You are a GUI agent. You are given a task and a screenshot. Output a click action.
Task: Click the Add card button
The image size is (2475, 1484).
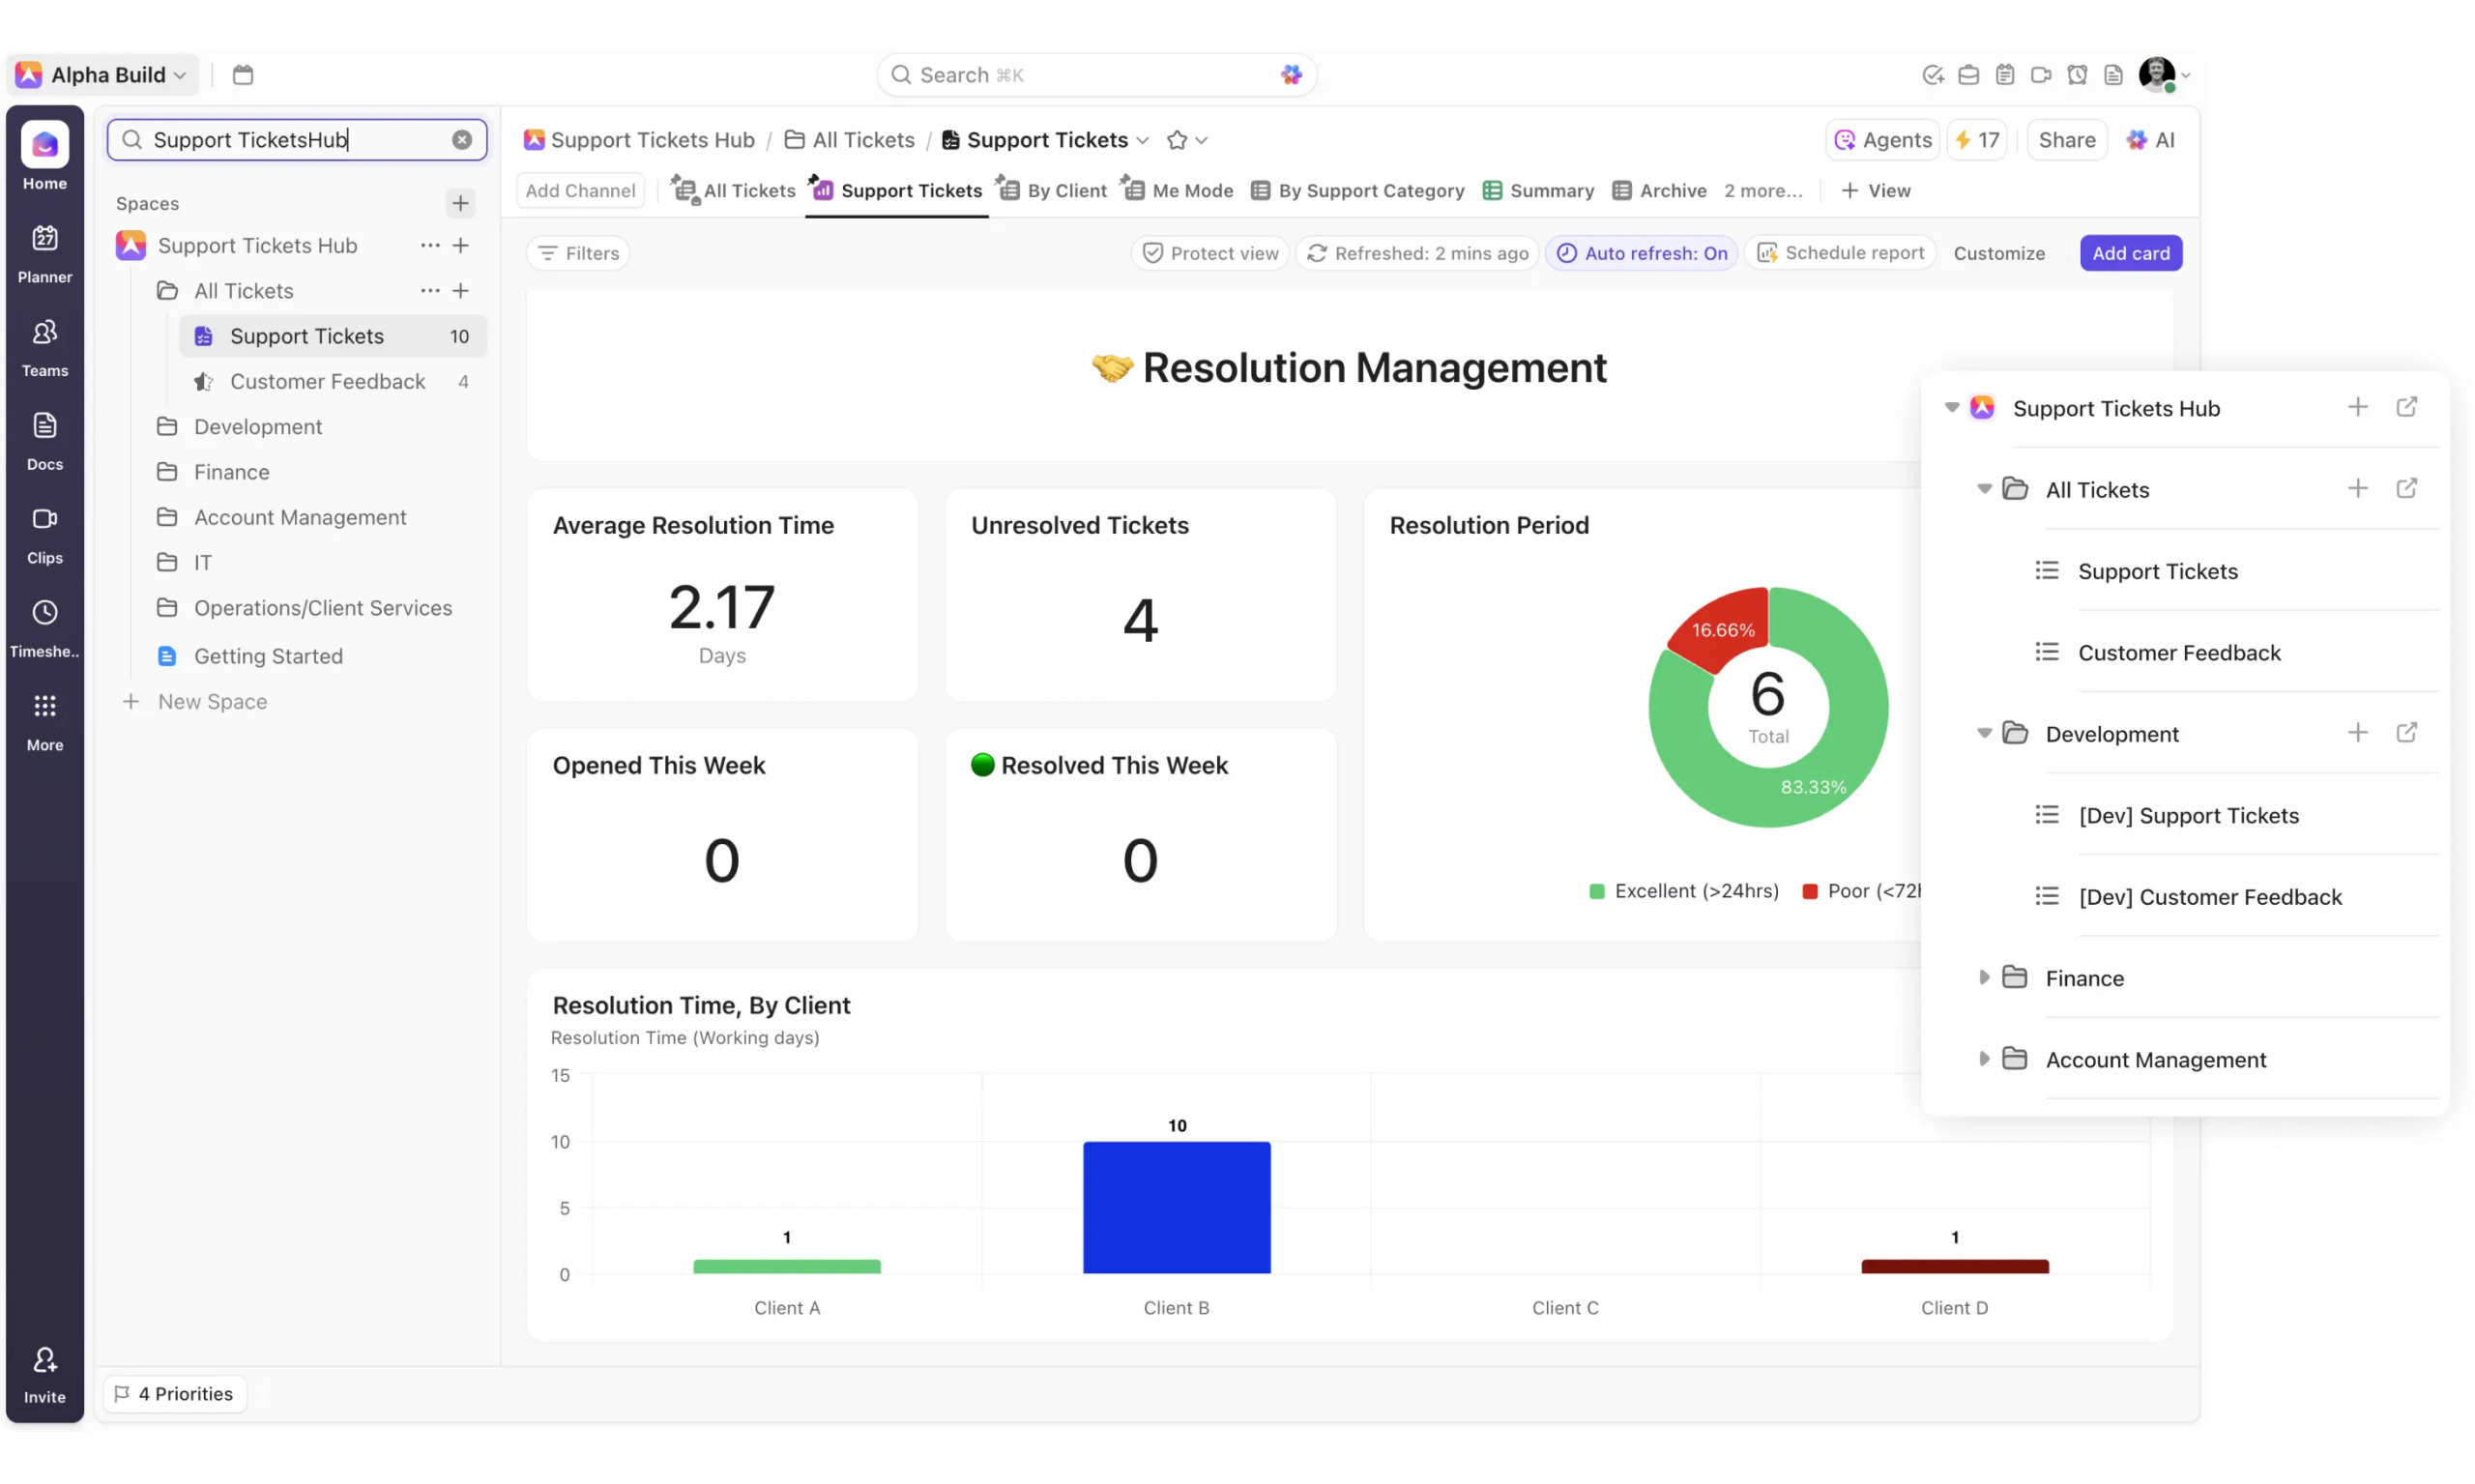2130,253
